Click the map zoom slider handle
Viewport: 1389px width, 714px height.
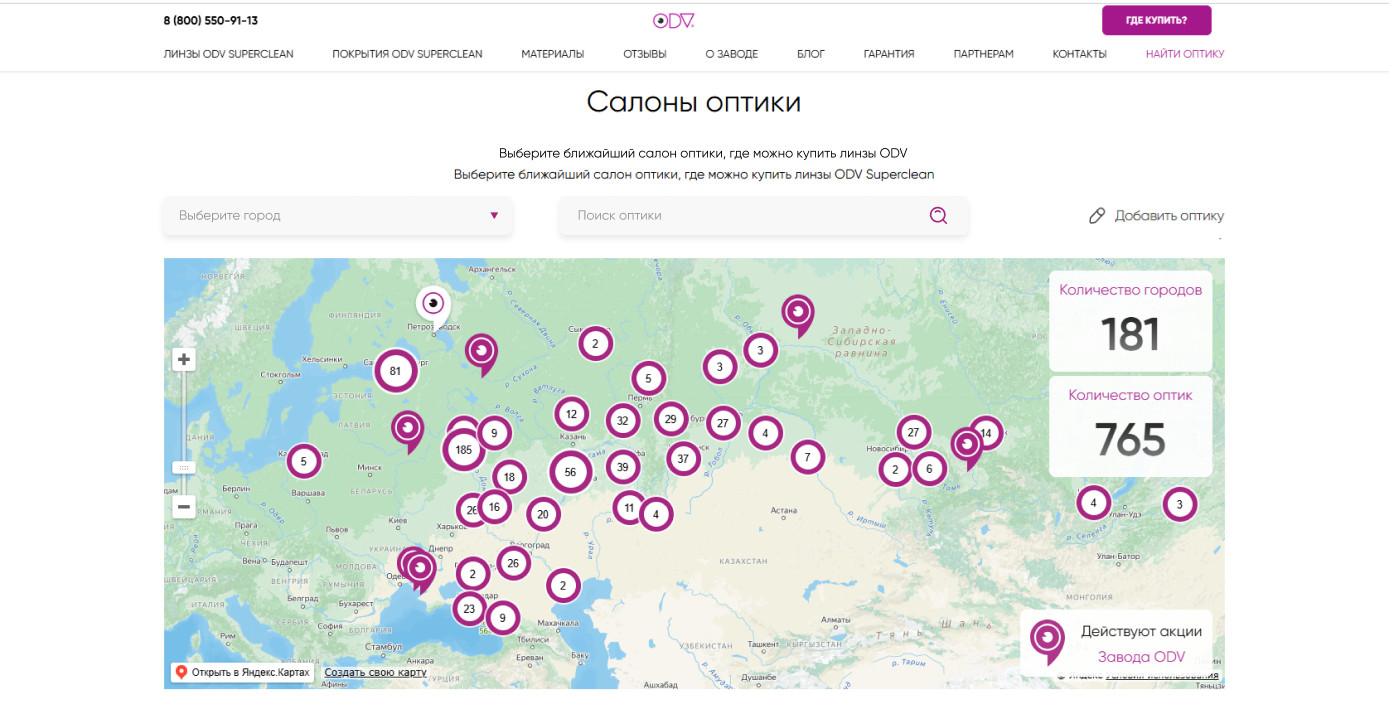point(184,468)
